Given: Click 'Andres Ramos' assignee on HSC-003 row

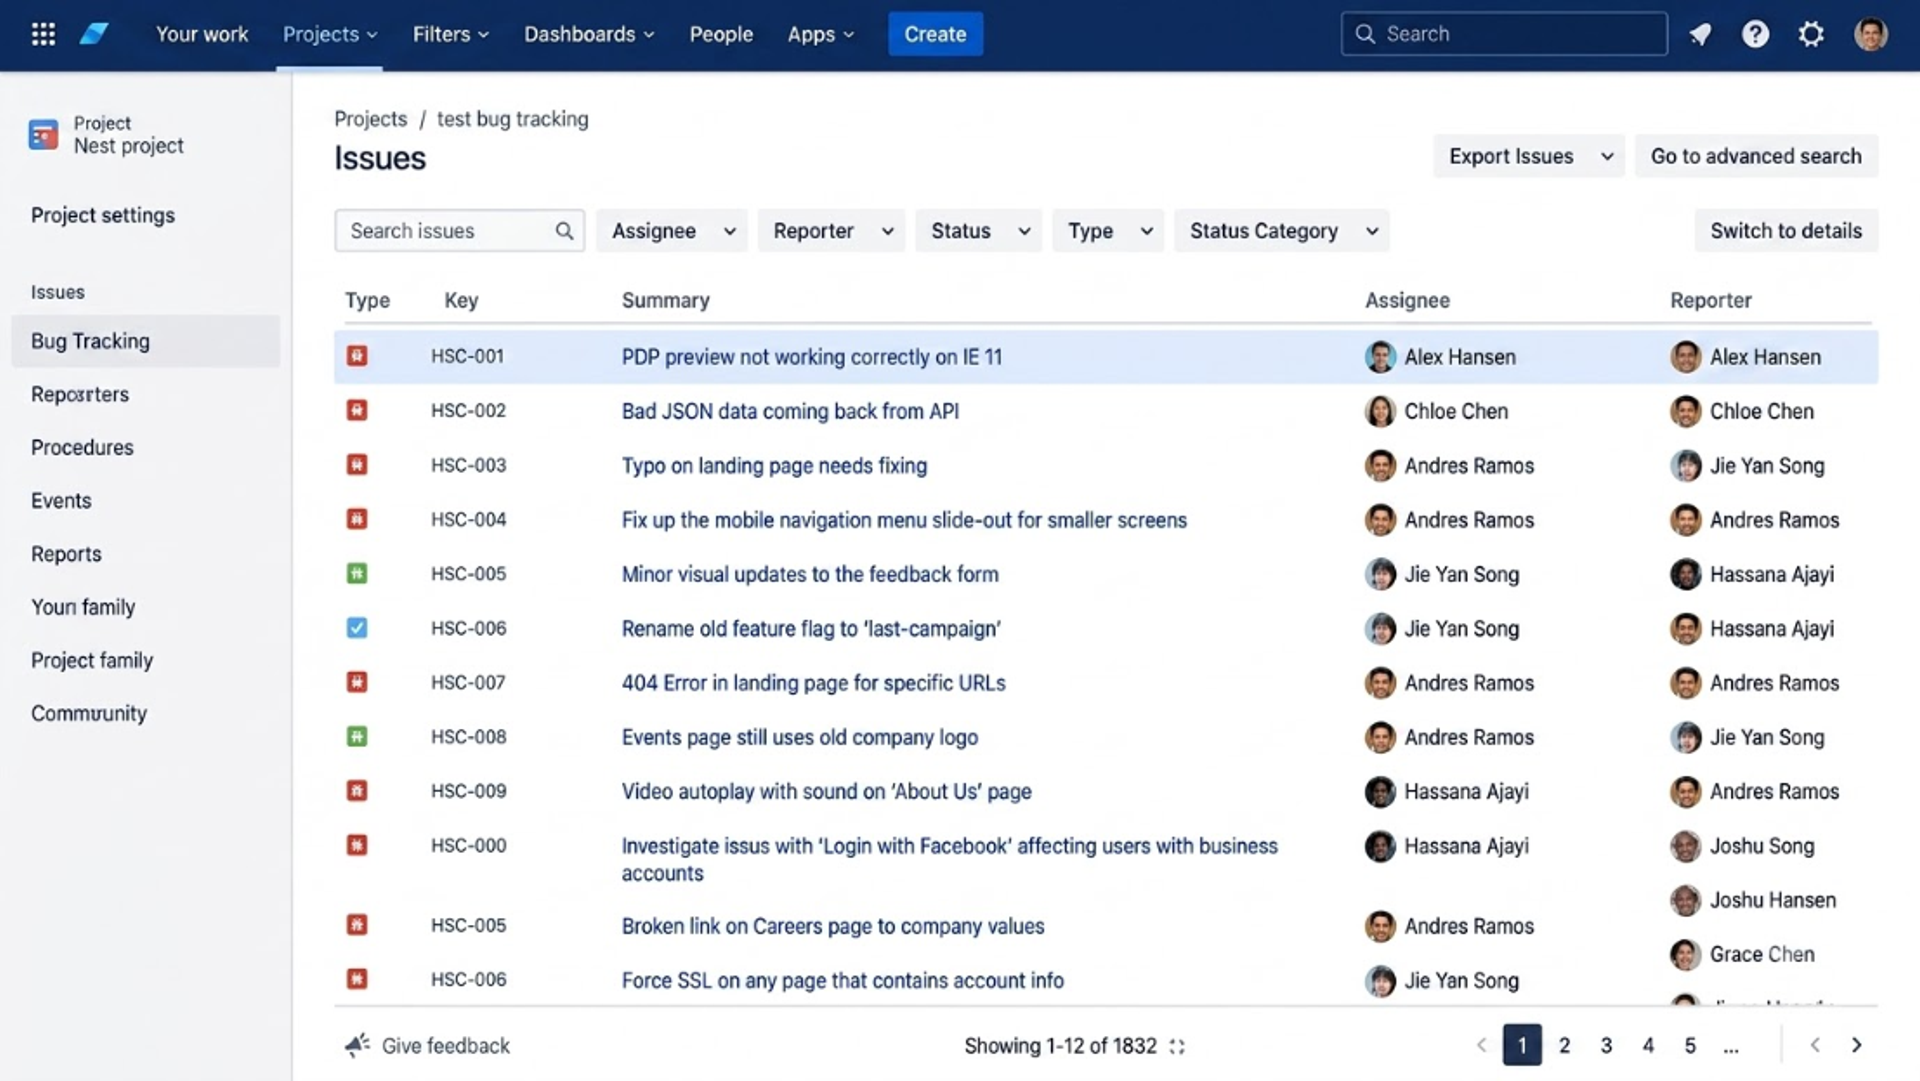Looking at the screenshot, I should tap(1469, 466).
